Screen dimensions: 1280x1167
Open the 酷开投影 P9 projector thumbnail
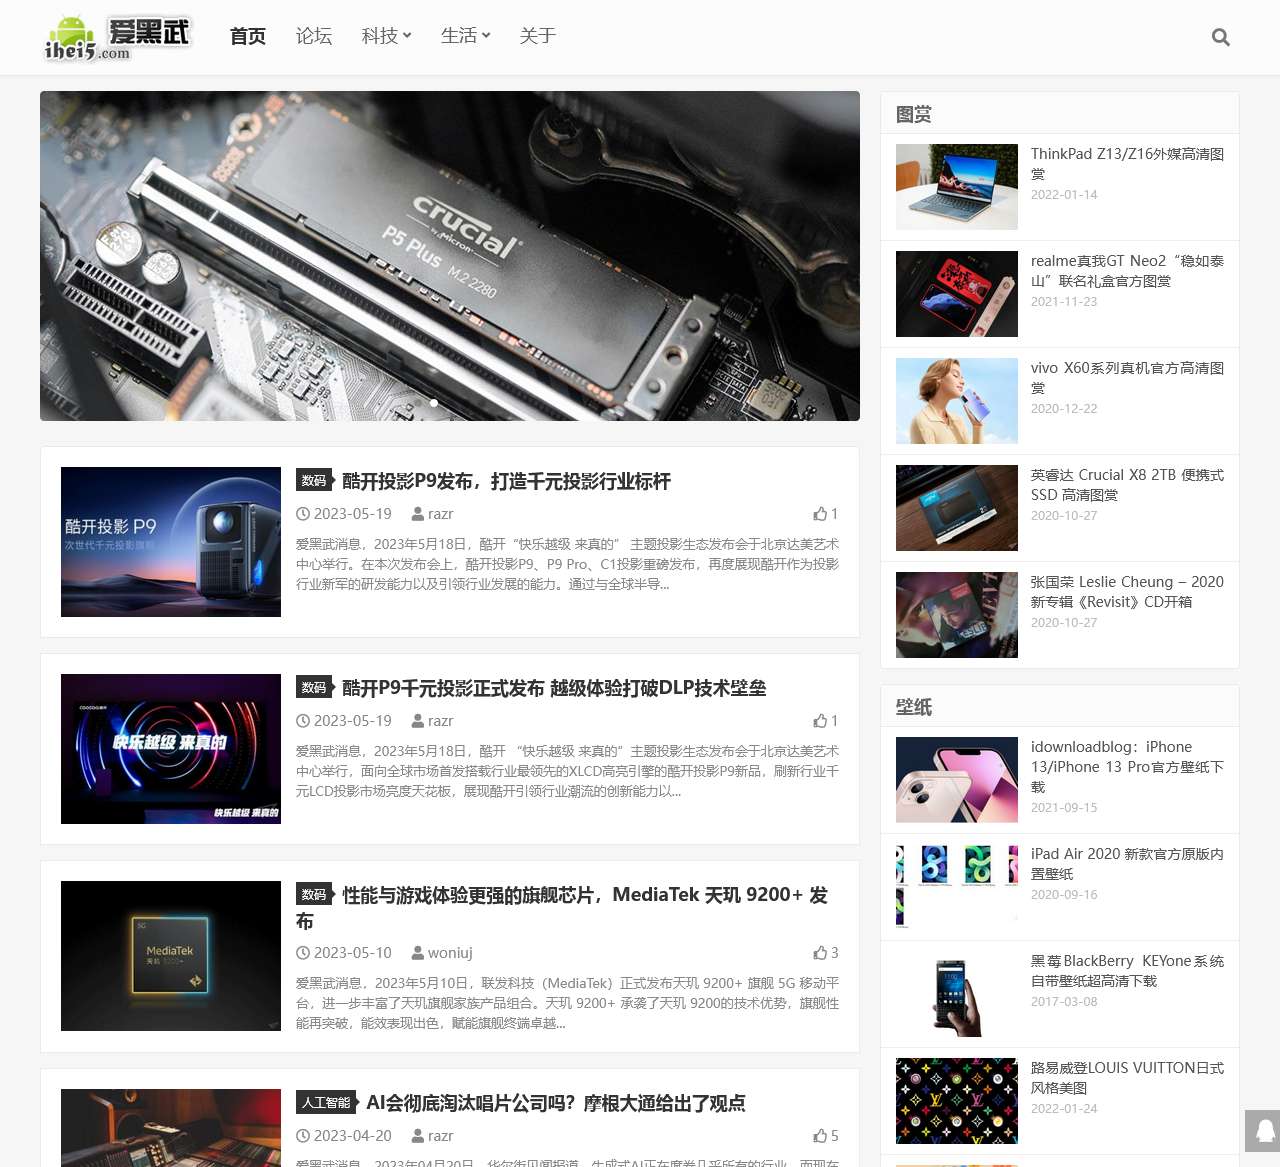pos(171,542)
